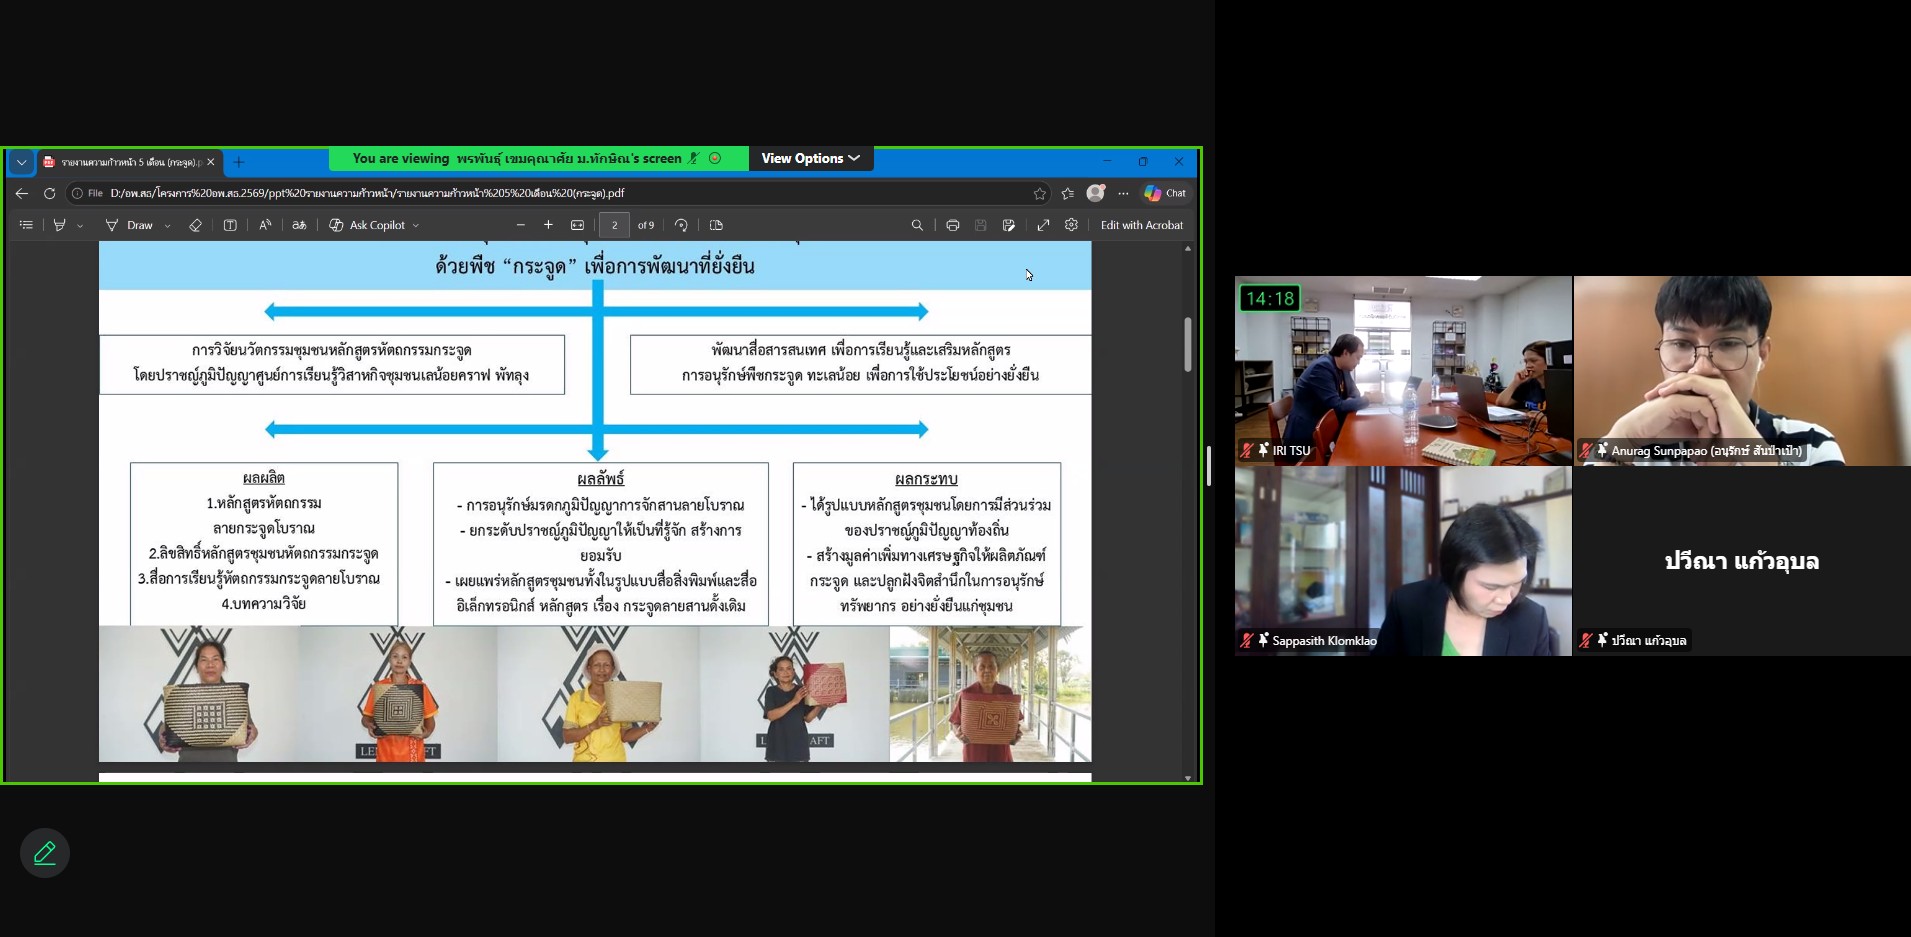Click the panel divider handle between share and videos

point(1209,467)
